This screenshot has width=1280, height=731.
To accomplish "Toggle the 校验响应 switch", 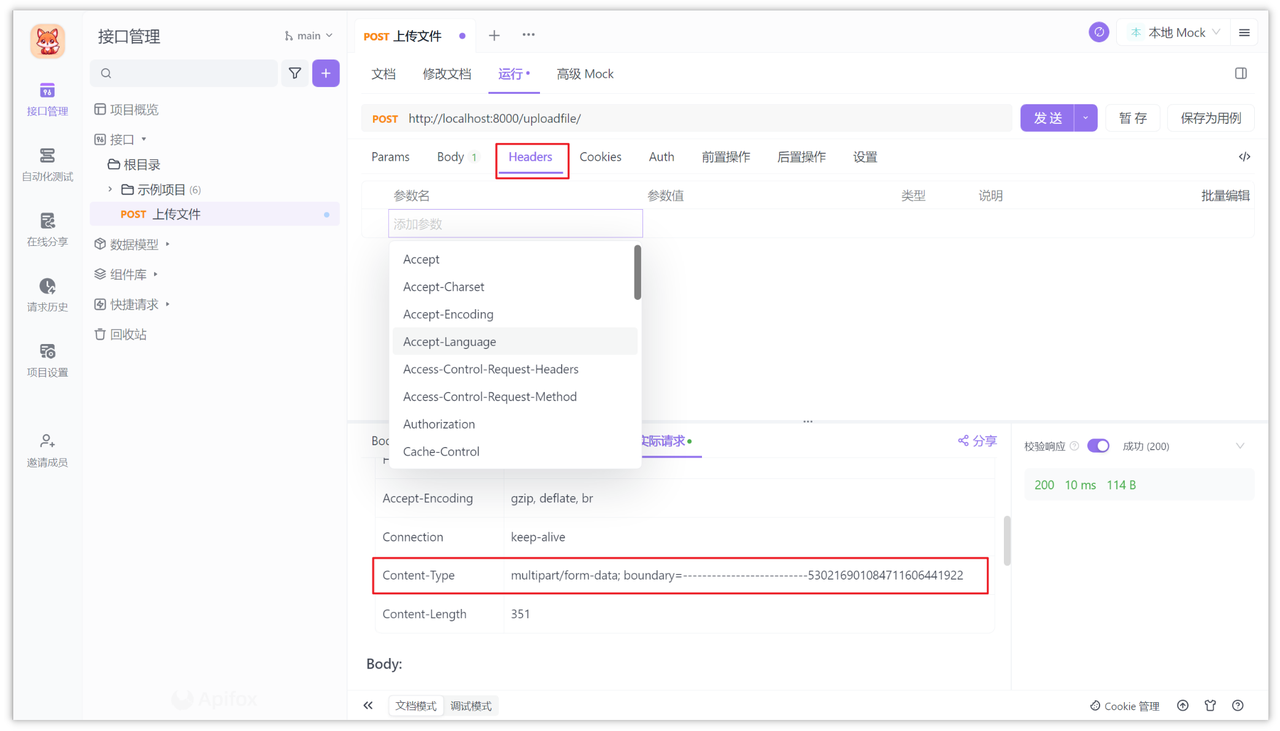I will [1098, 446].
